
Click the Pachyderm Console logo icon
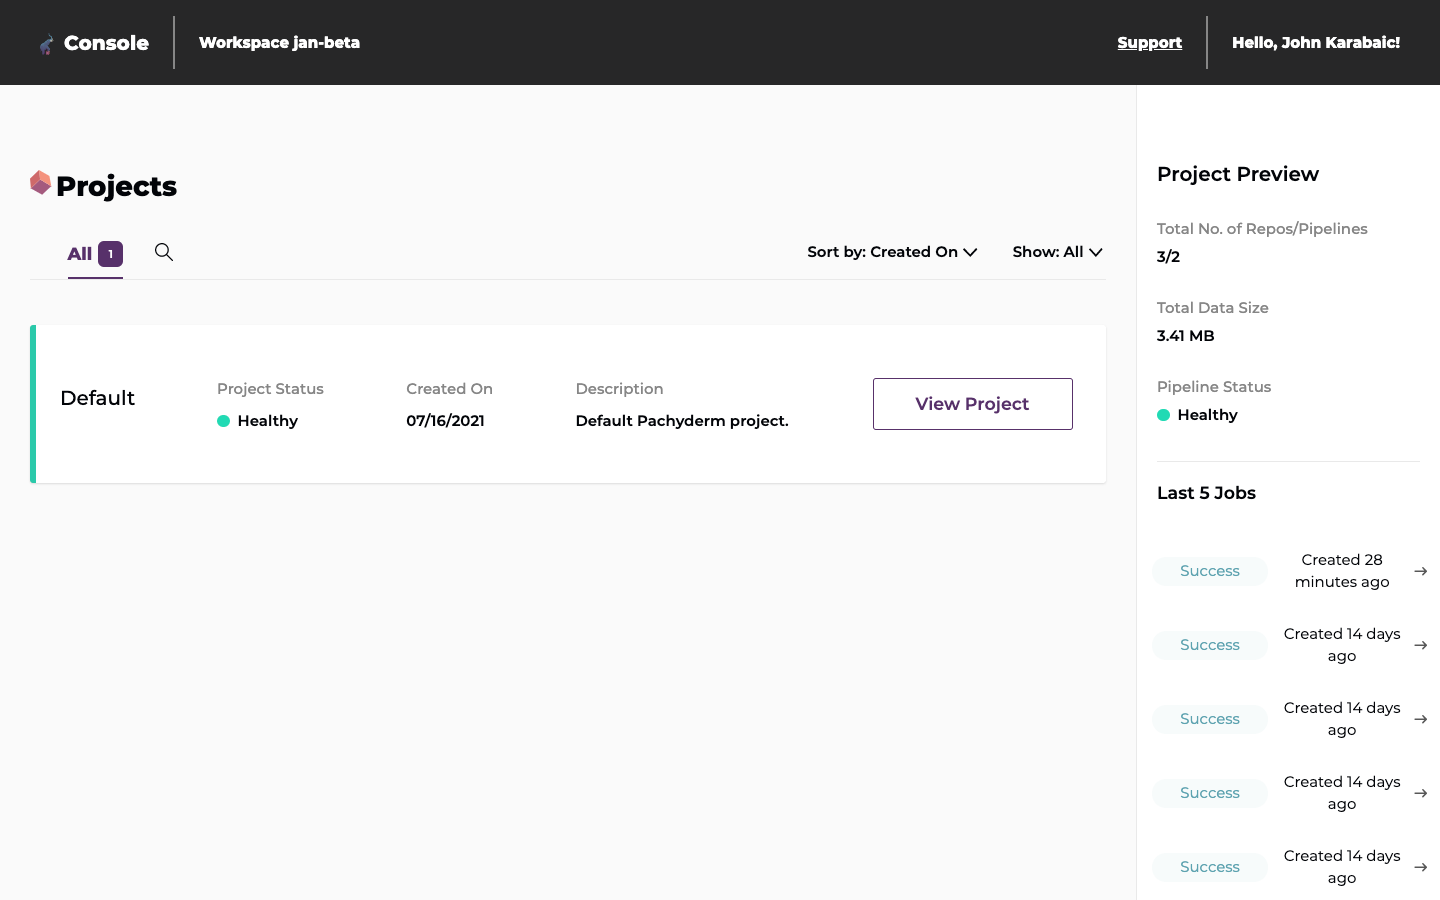pos(46,44)
